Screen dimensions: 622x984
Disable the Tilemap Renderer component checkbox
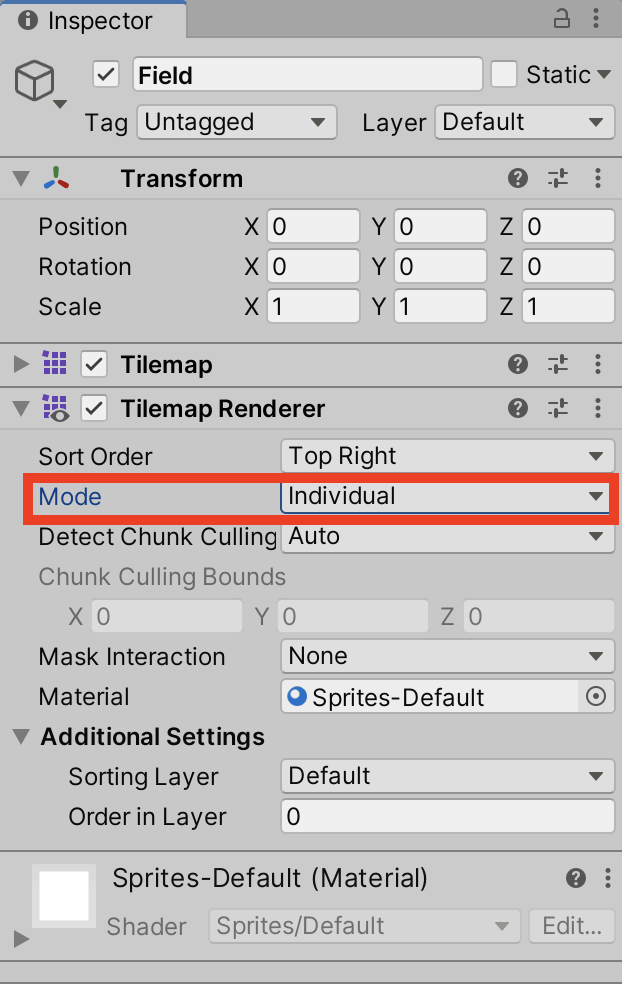pos(94,408)
